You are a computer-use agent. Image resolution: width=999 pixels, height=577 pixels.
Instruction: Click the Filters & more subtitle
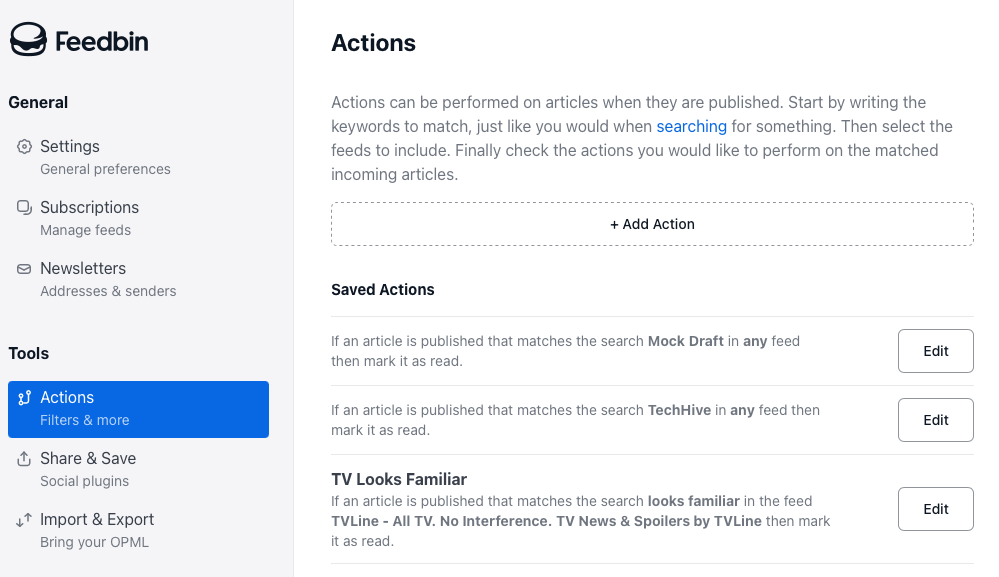85,420
